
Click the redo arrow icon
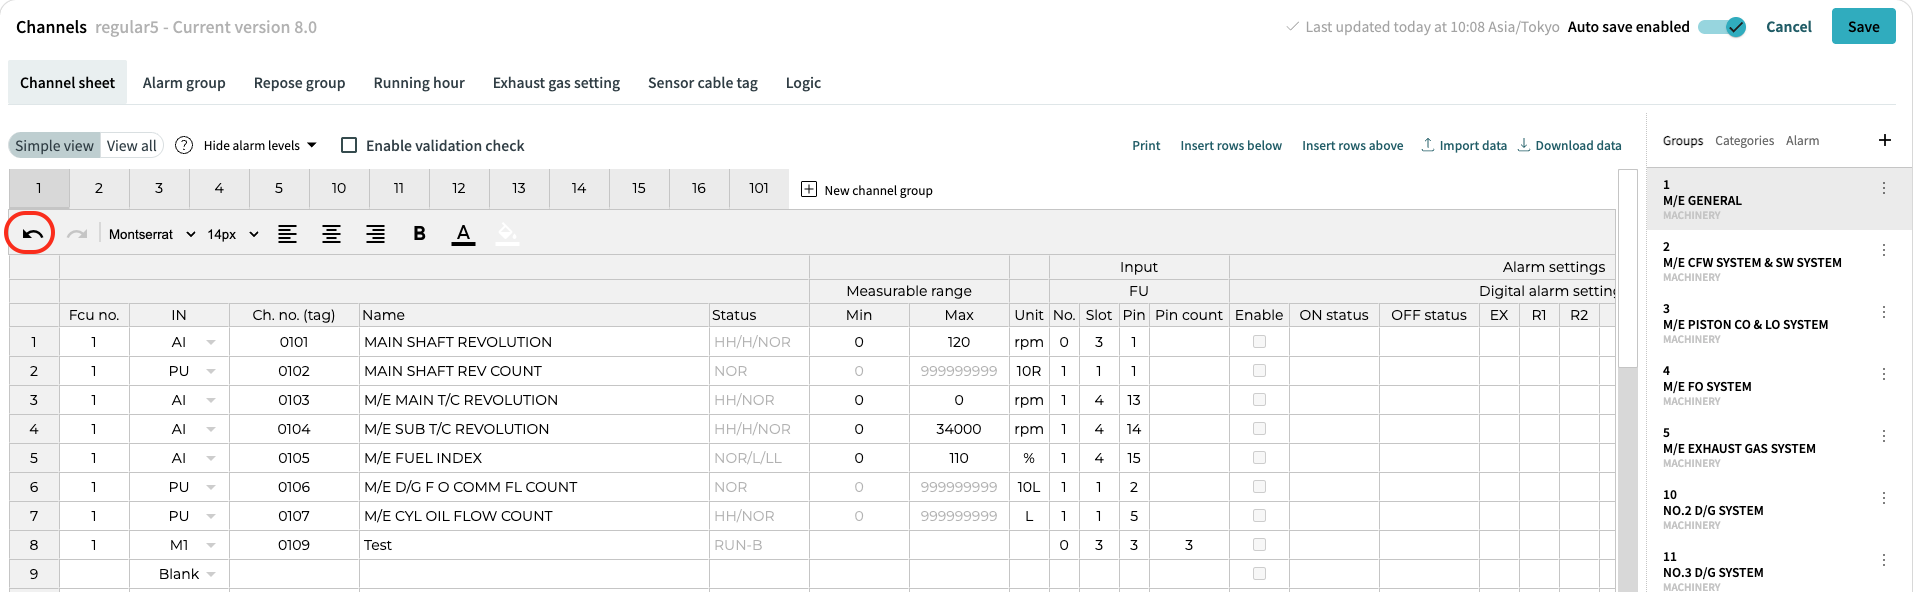[77, 234]
